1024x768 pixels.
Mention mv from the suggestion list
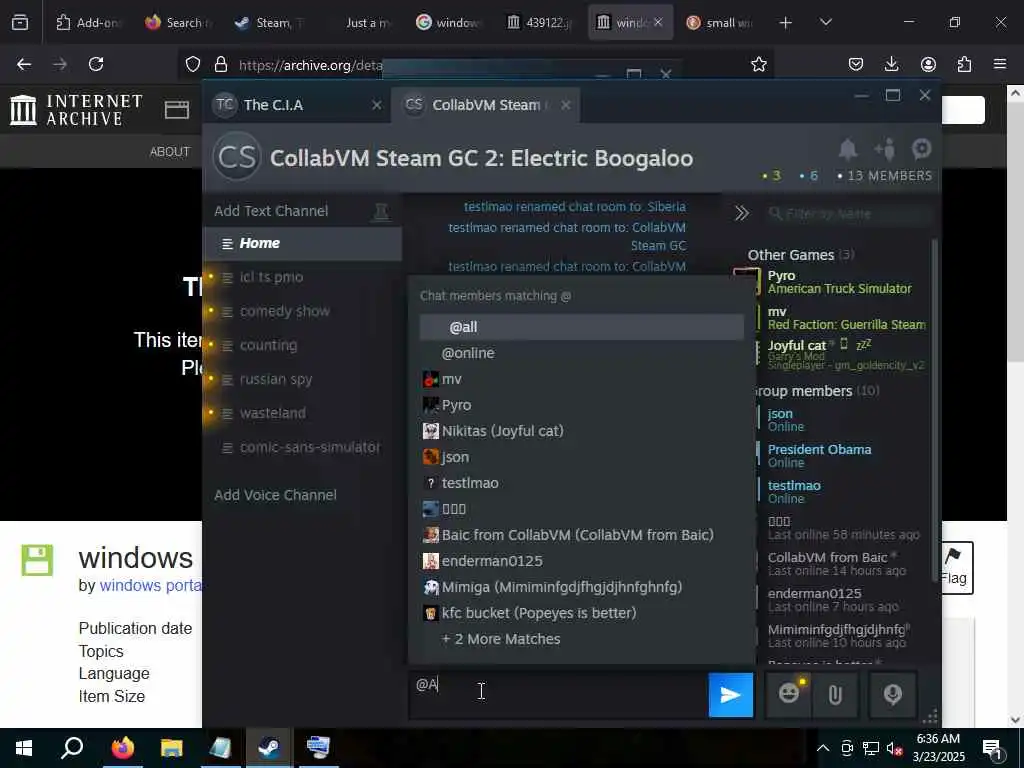tap(581, 379)
